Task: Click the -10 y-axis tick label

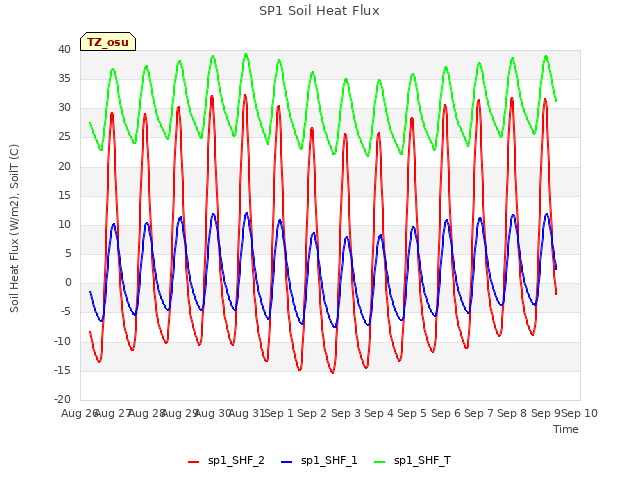Action: (x=63, y=341)
